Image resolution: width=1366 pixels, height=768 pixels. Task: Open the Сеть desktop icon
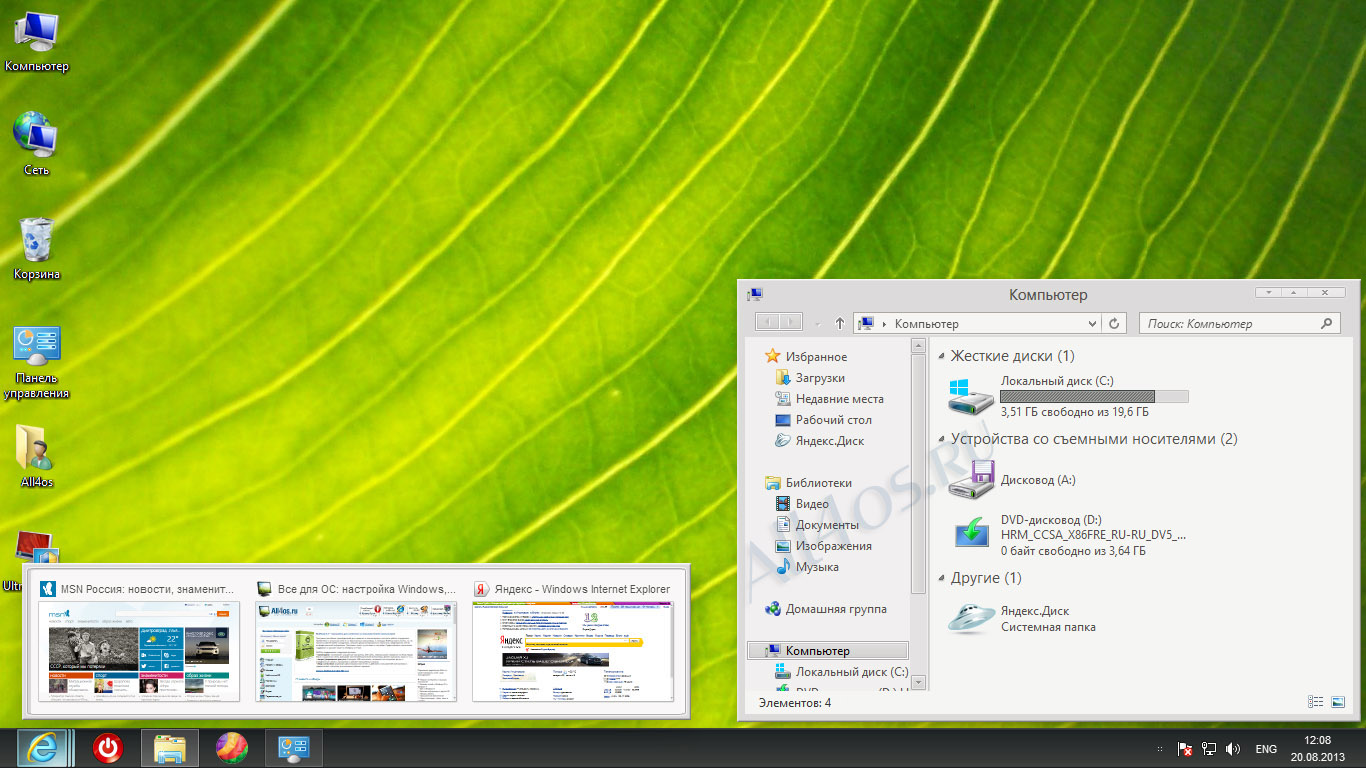click(36, 144)
